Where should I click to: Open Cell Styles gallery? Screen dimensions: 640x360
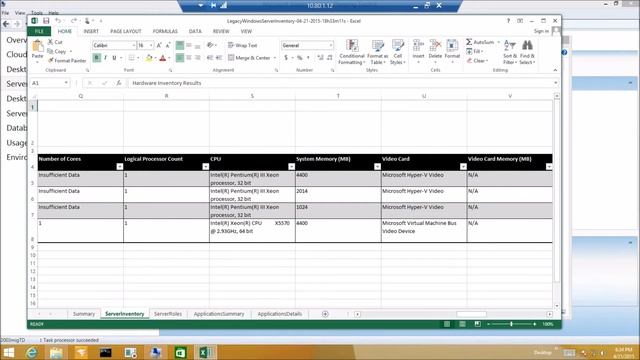pos(398,52)
